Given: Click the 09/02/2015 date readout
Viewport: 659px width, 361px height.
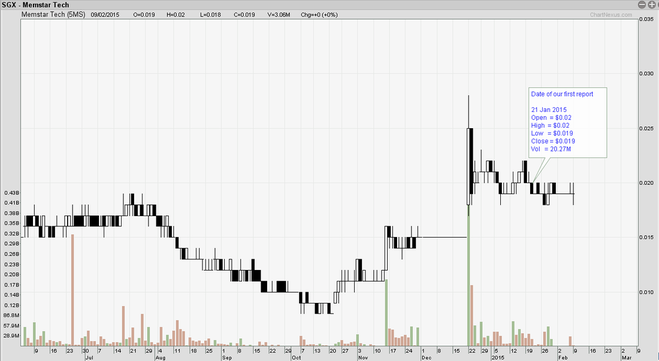Looking at the screenshot, I should (105, 15).
